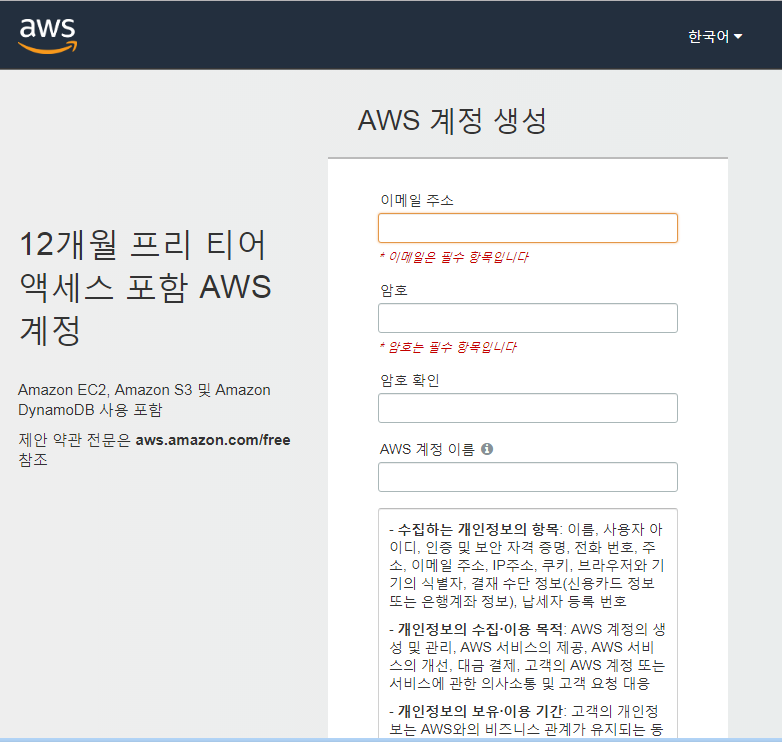The height and width of the screenshot is (742, 782).
Task: Click the 암호 확인 label
Action: point(410,380)
